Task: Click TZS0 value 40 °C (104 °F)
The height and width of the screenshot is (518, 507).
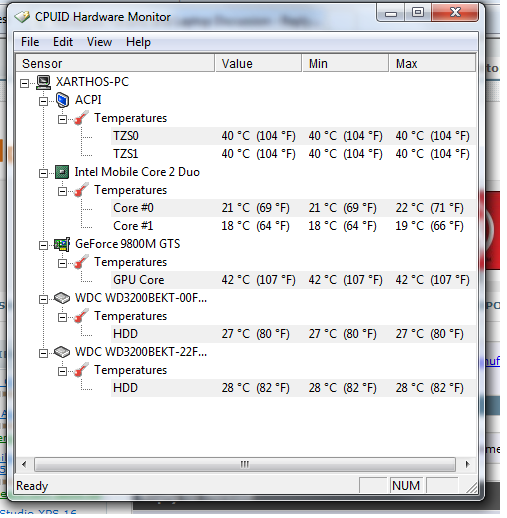Action: coord(258,136)
